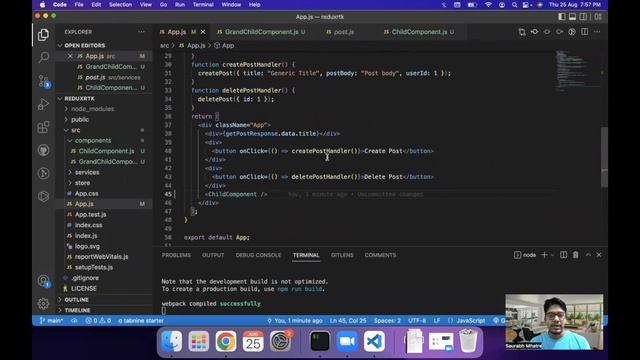
Task: Open logo.svg in file tree
Action: tap(87, 246)
